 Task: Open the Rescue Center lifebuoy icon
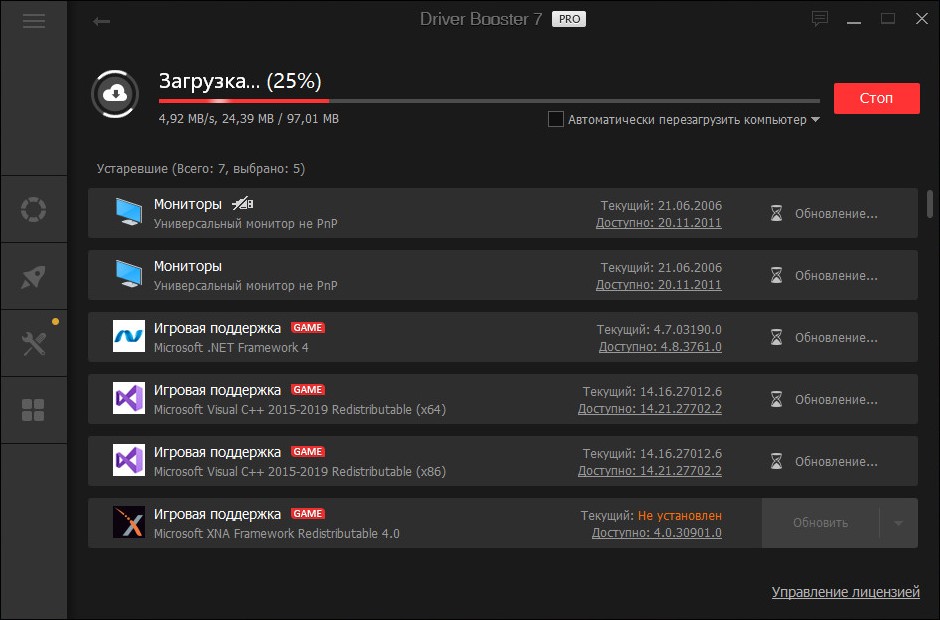[x=33, y=210]
